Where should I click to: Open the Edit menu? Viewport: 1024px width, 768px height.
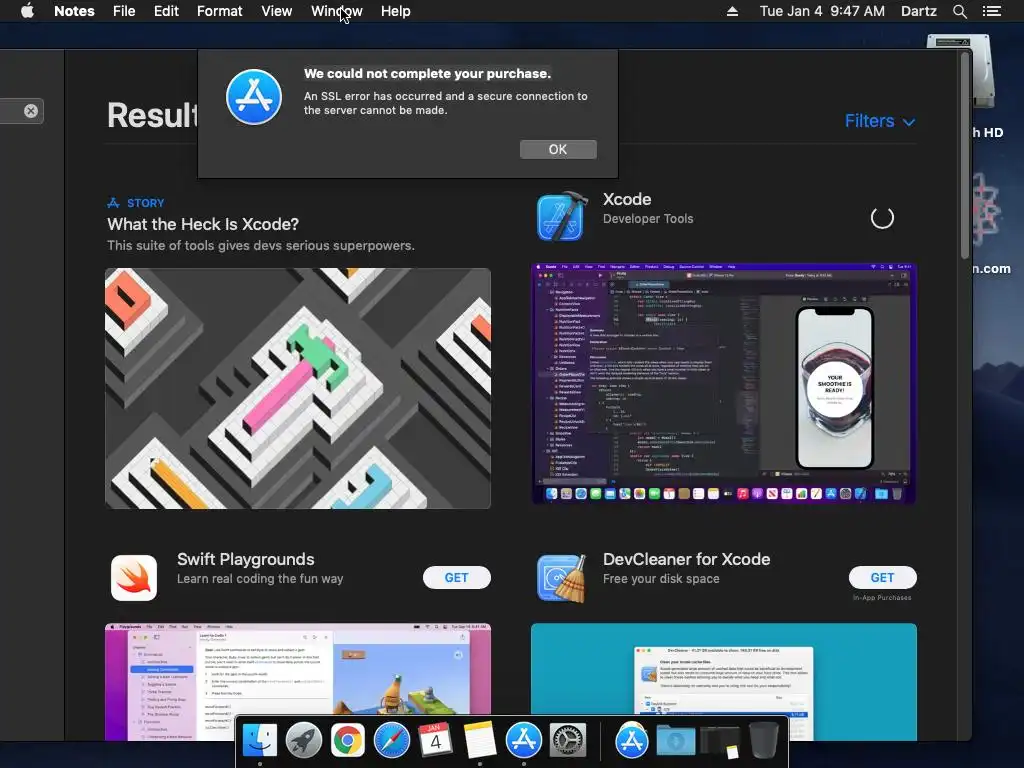166,11
